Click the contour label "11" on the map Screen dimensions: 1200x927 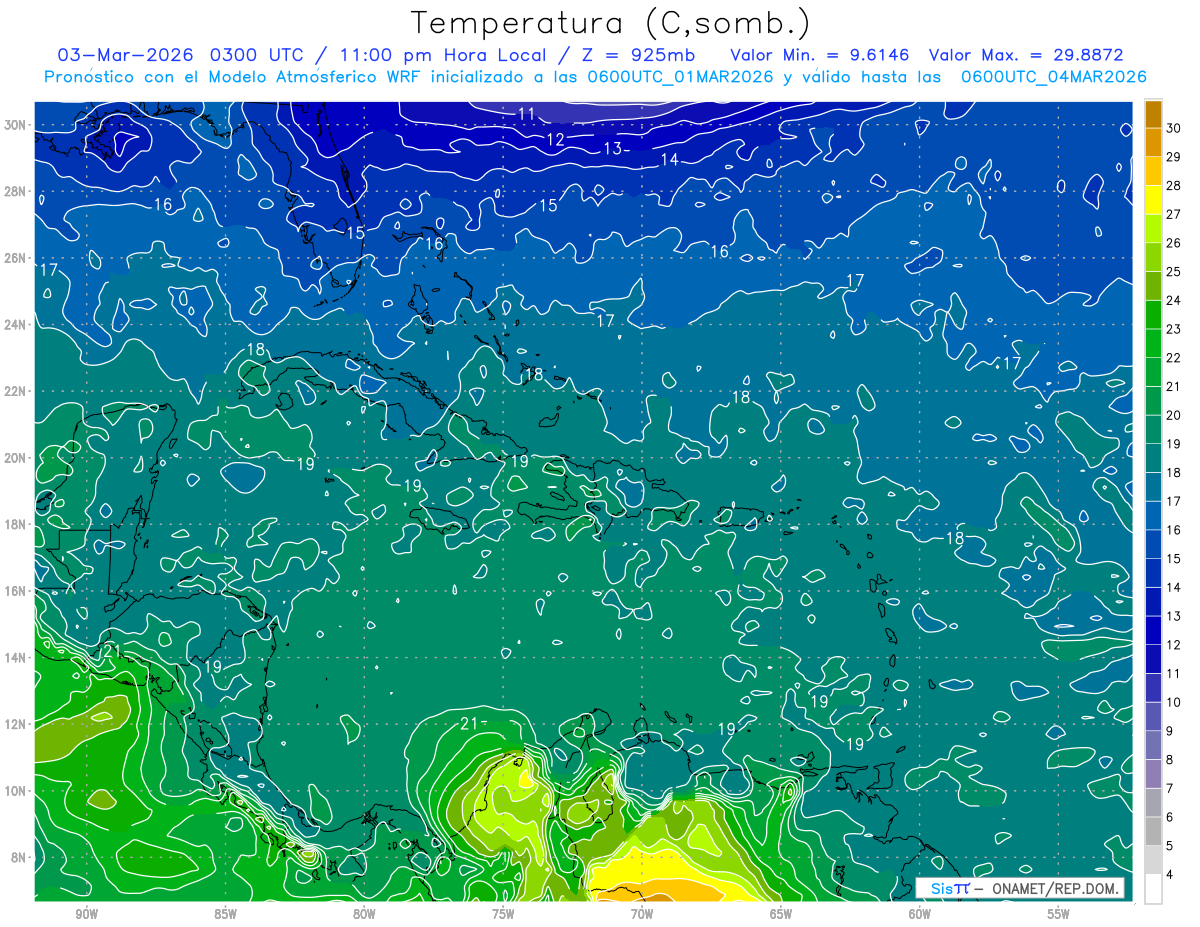click(x=527, y=114)
